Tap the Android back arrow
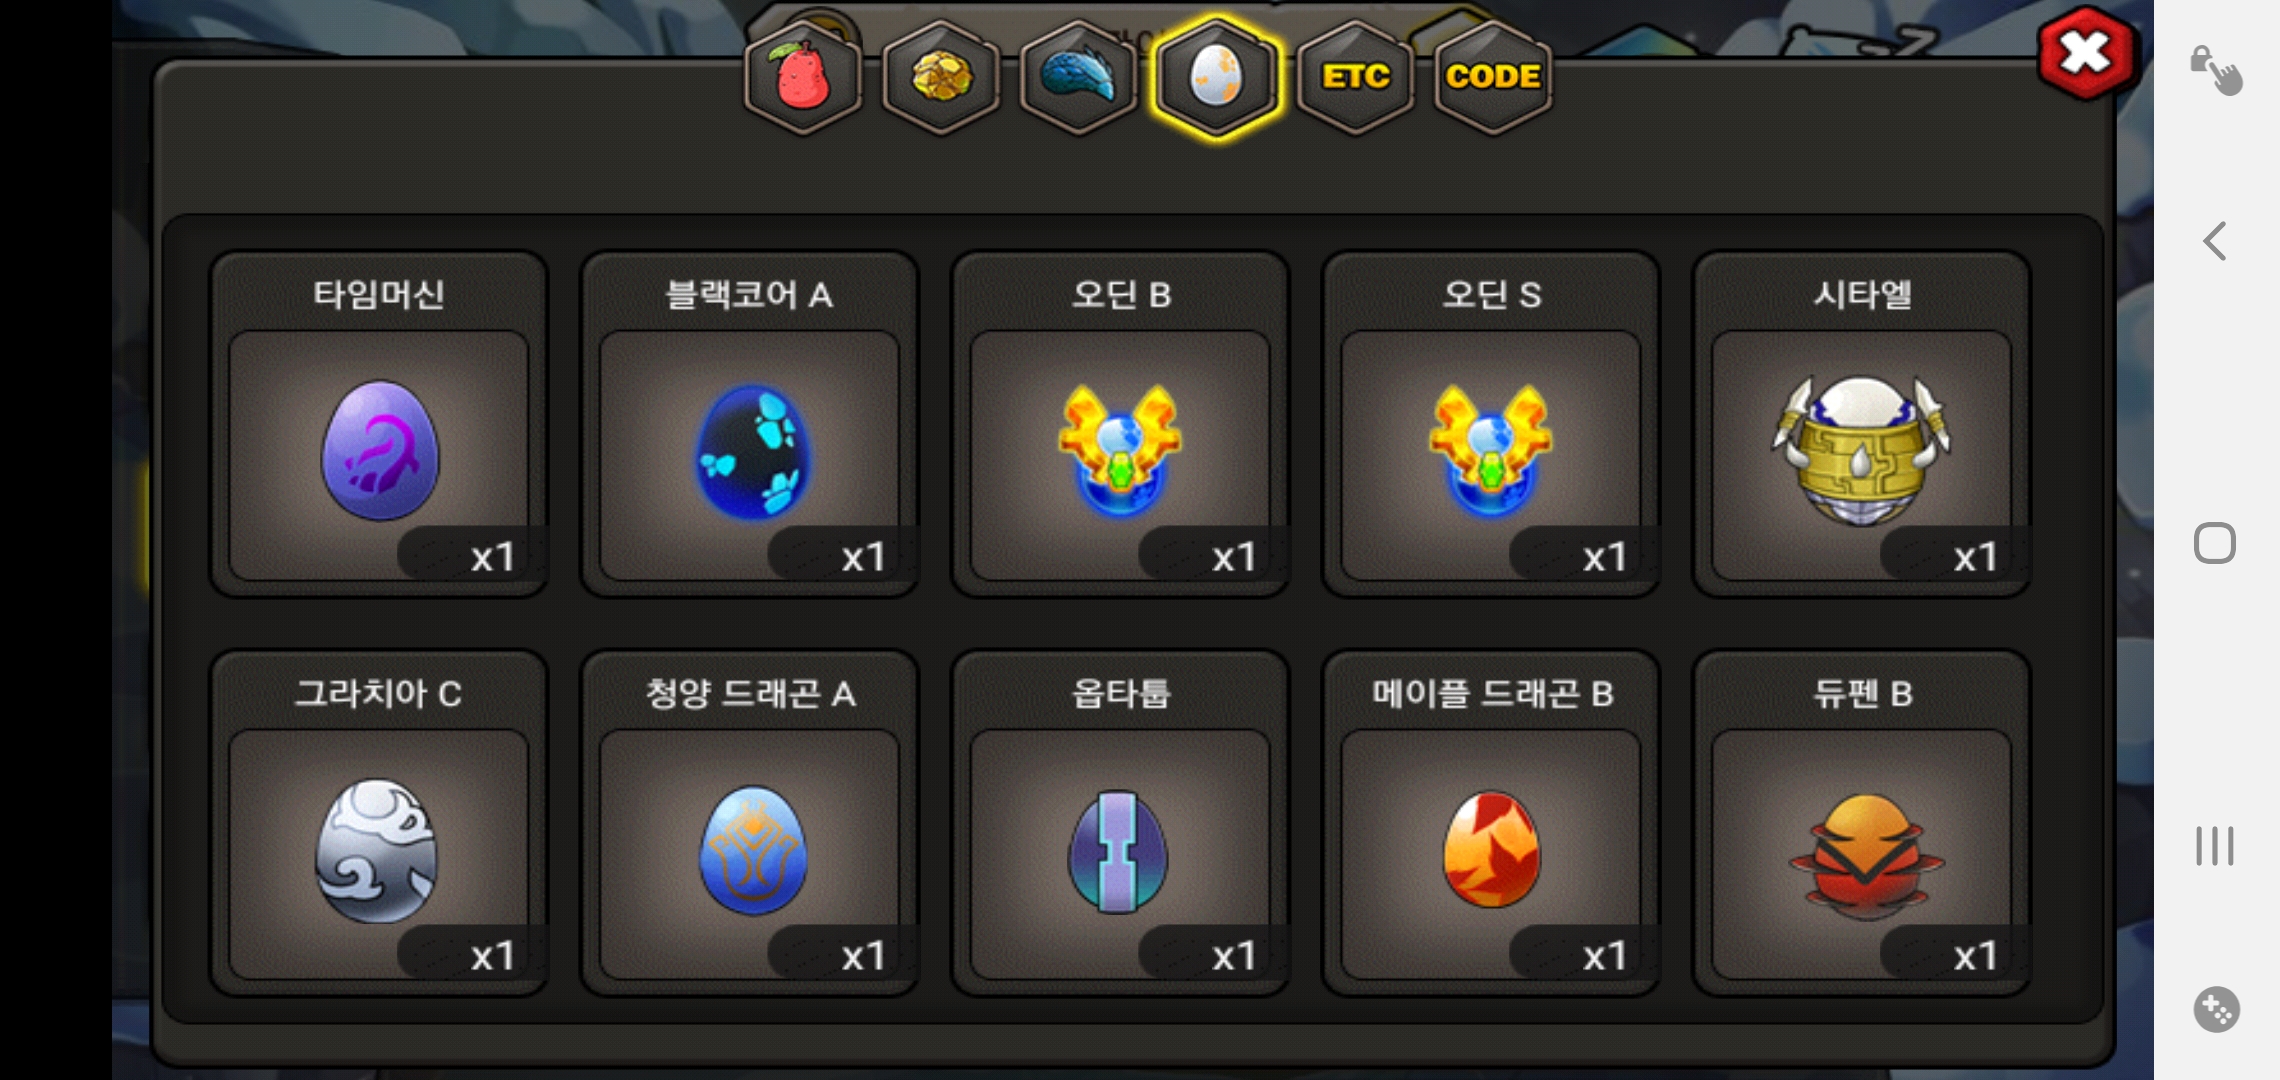This screenshot has height=1080, width=2280. (2215, 241)
